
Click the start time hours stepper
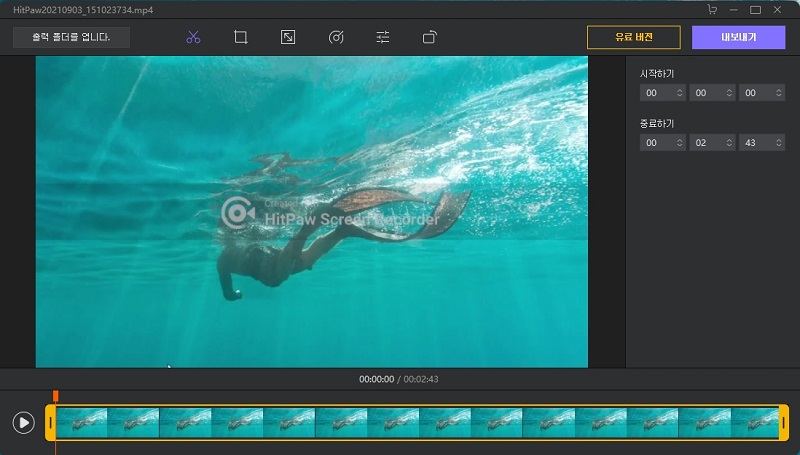(680, 93)
